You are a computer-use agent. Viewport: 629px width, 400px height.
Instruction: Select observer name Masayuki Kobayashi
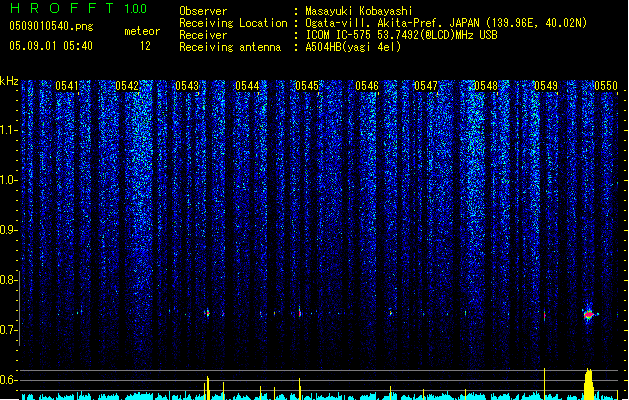click(x=359, y=11)
